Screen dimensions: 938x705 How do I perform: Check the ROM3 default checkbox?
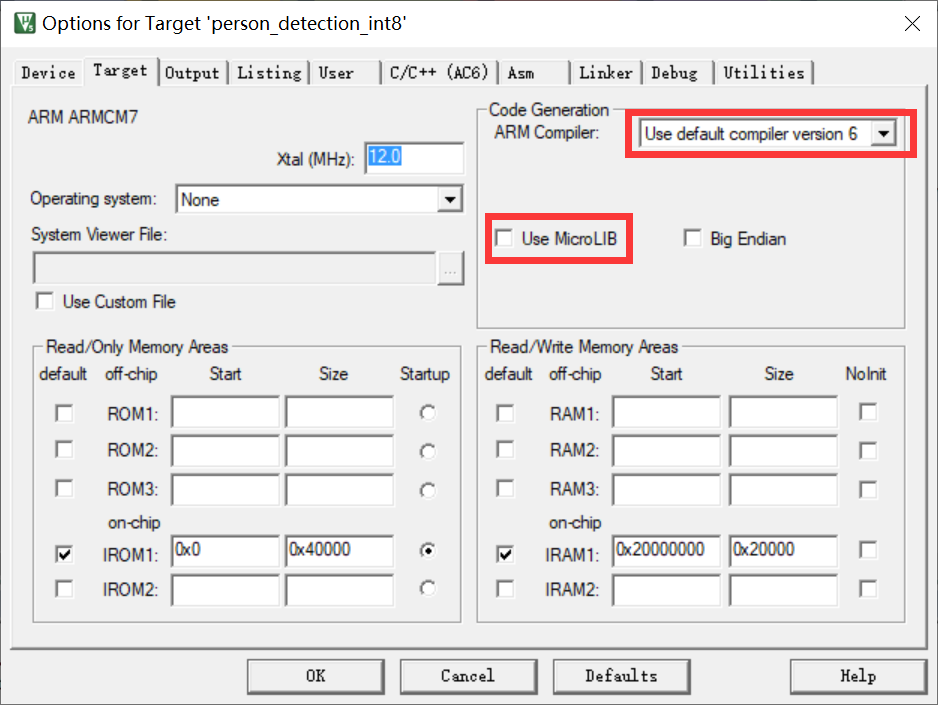tap(64, 489)
